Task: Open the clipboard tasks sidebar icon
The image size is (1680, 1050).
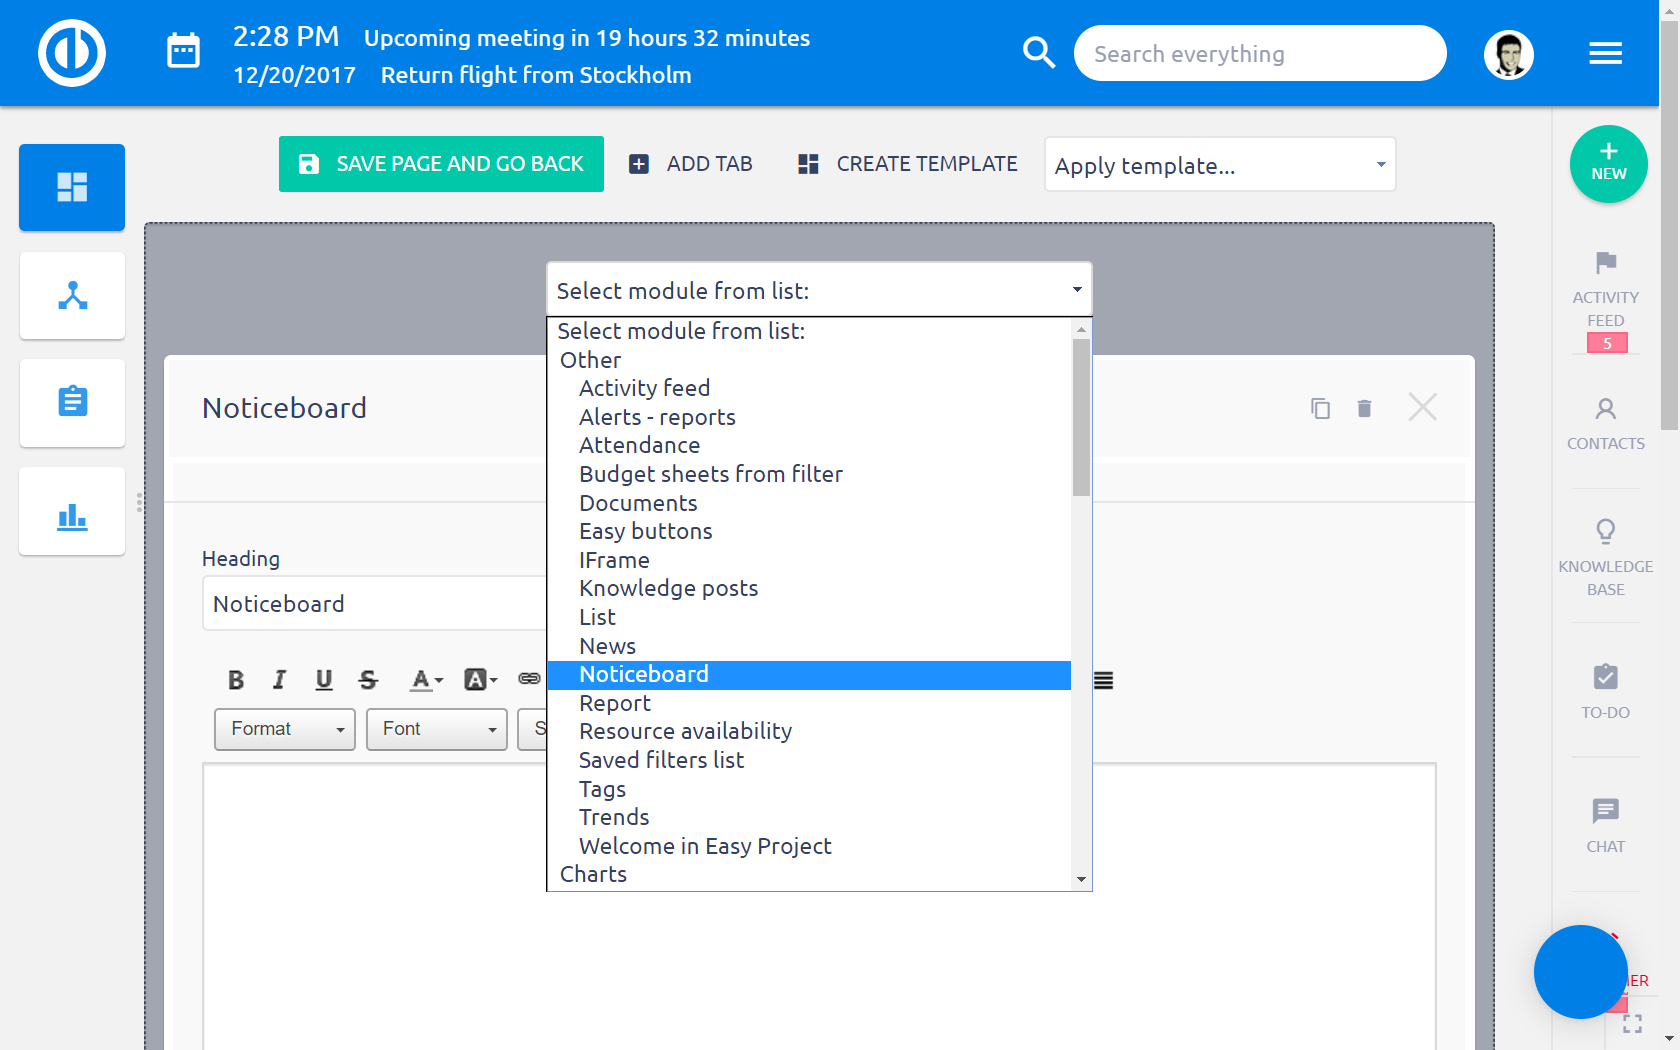Action: pos(72,402)
